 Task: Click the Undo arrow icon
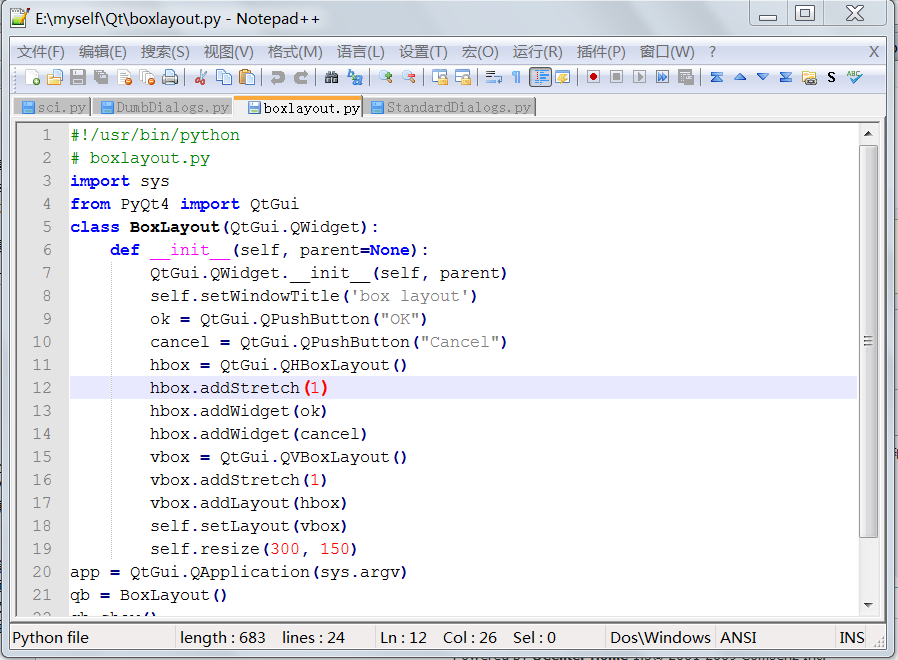(277, 77)
